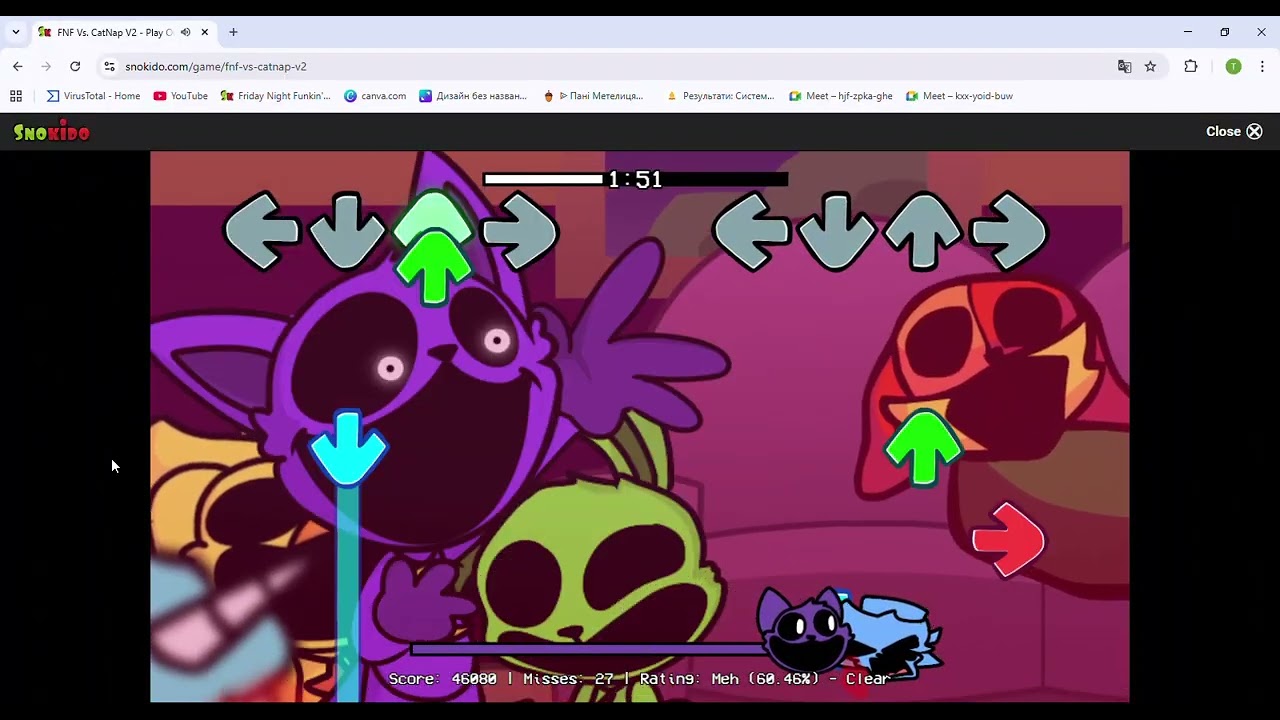Open the YouTube bookmark
Viewport: 1280px width, 720px height.
[x=180, y=96]
